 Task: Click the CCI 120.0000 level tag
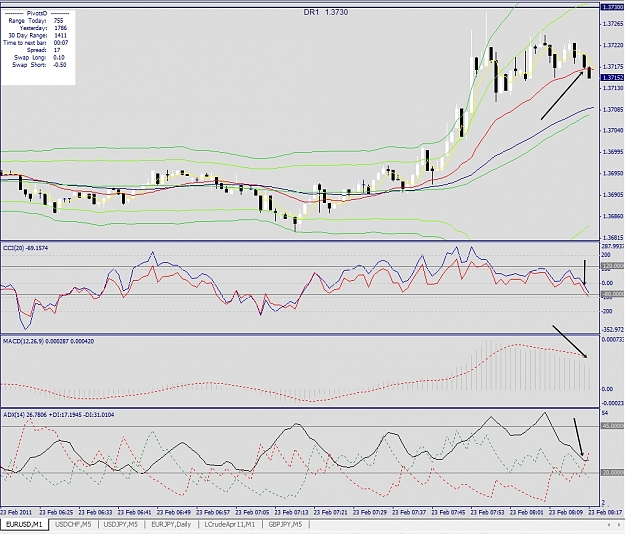coord(613,265)
